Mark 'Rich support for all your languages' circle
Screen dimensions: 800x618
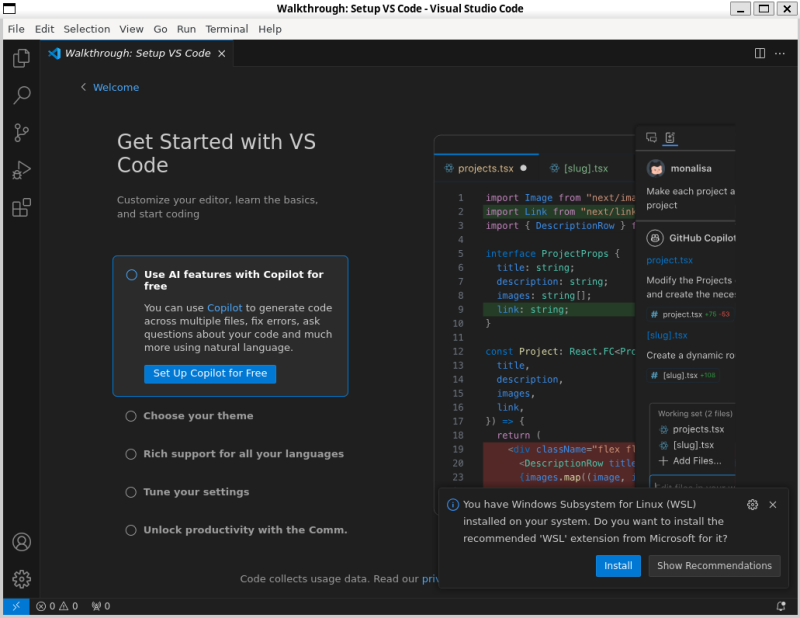131,454
